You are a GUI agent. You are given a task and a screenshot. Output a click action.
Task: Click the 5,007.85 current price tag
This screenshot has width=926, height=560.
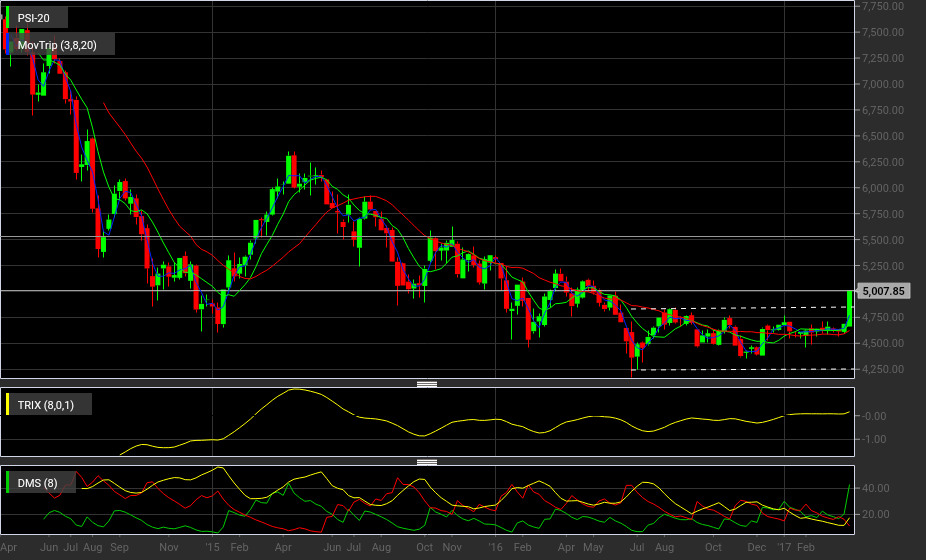pos(883,291)
